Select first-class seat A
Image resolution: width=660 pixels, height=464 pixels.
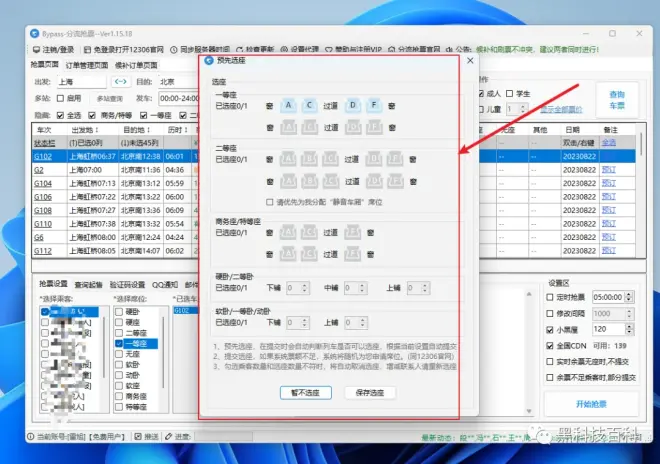pos(287,105)
